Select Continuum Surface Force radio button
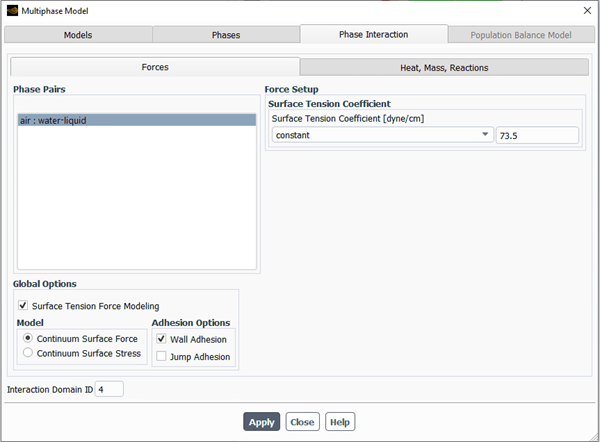600x442 pixels. coord(28,338)
